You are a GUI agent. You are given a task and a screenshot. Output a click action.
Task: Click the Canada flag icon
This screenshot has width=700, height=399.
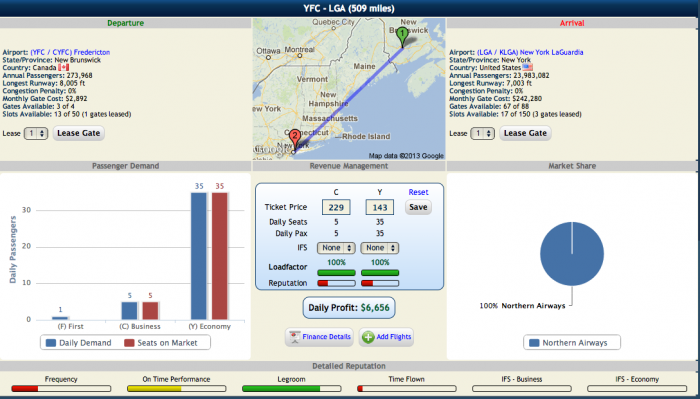pos(64,67)
